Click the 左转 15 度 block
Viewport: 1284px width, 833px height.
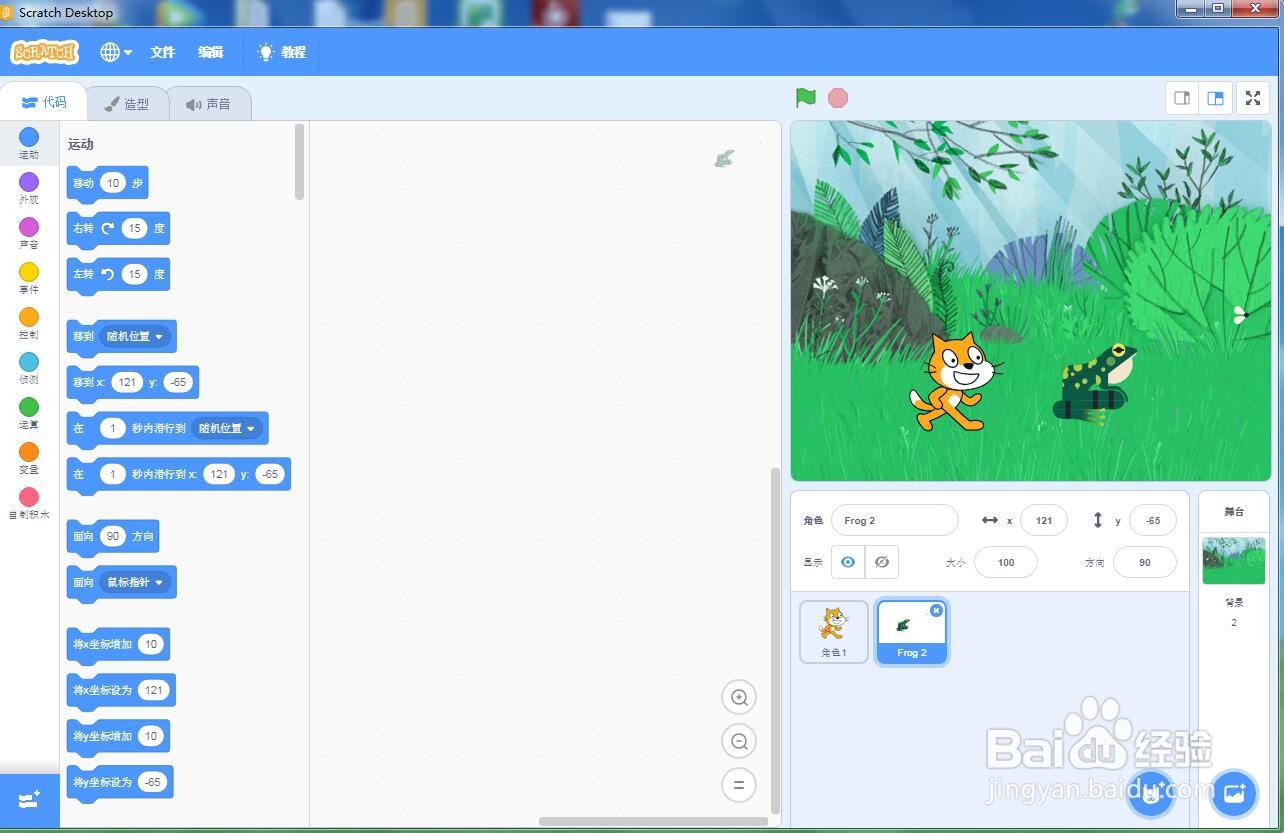point(118,275)
